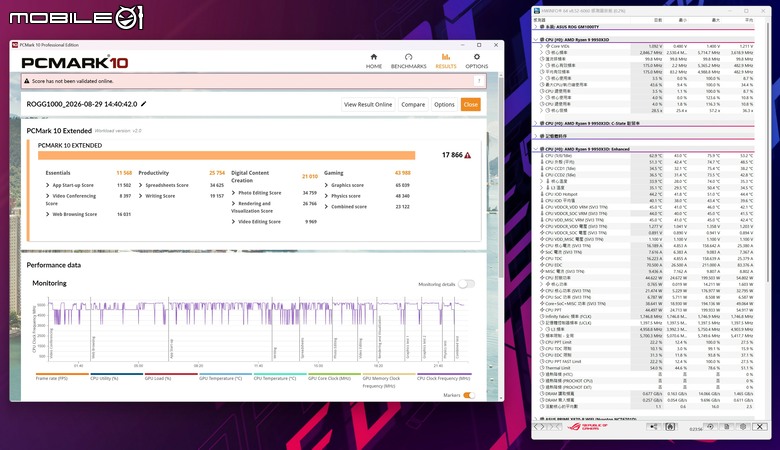Toggle CPU Temperature legend series
The width and height of the screenshot is (780, 450).
click(280, 377)
